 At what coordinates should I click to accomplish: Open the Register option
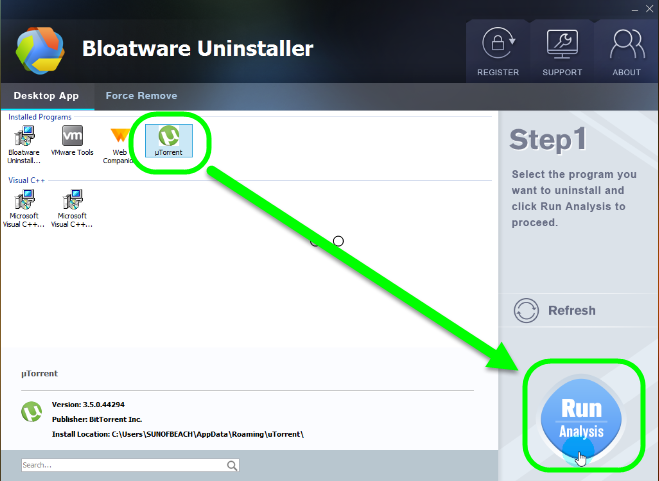[498, 52]
